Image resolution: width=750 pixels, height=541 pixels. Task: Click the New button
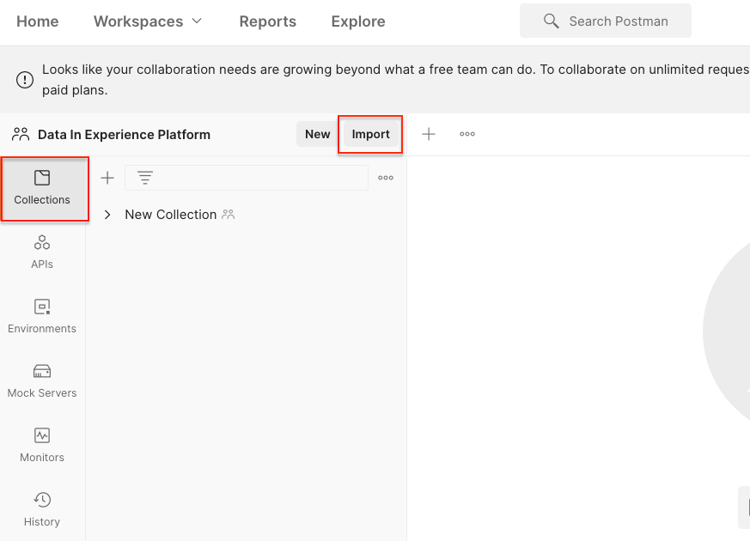318,134
